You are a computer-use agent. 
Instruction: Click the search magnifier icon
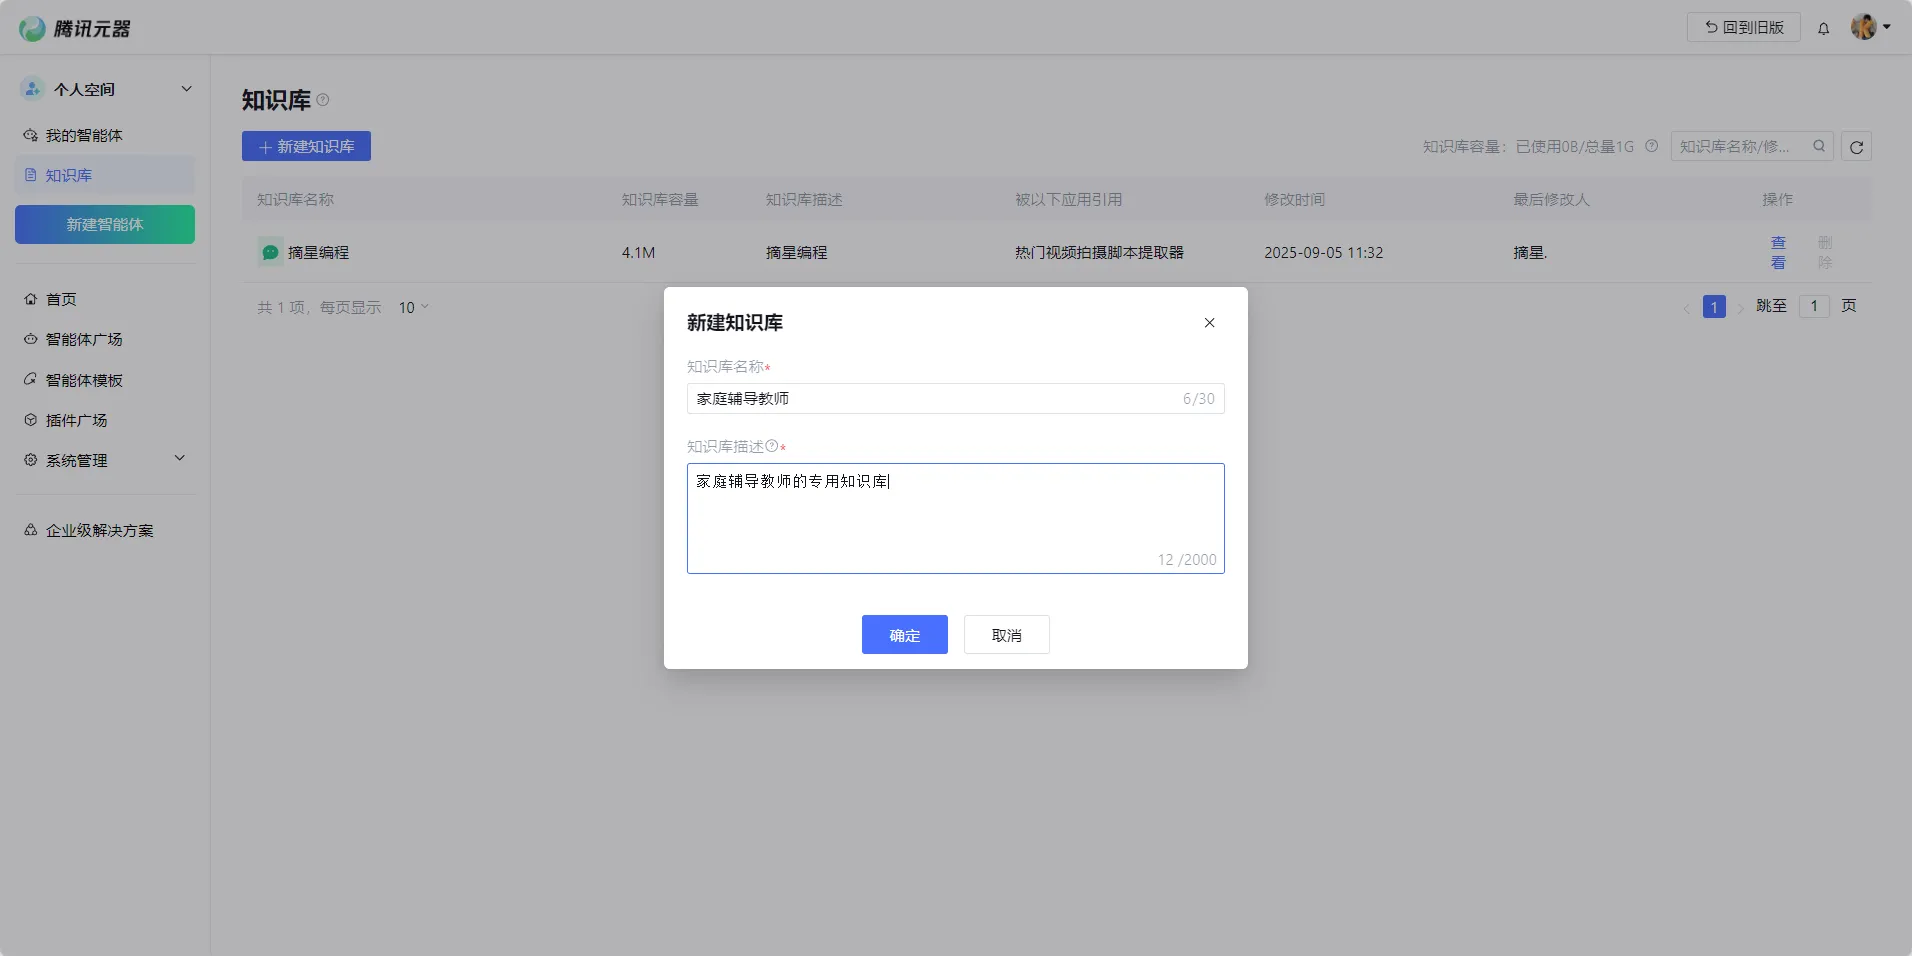(x=1819, y=146)
